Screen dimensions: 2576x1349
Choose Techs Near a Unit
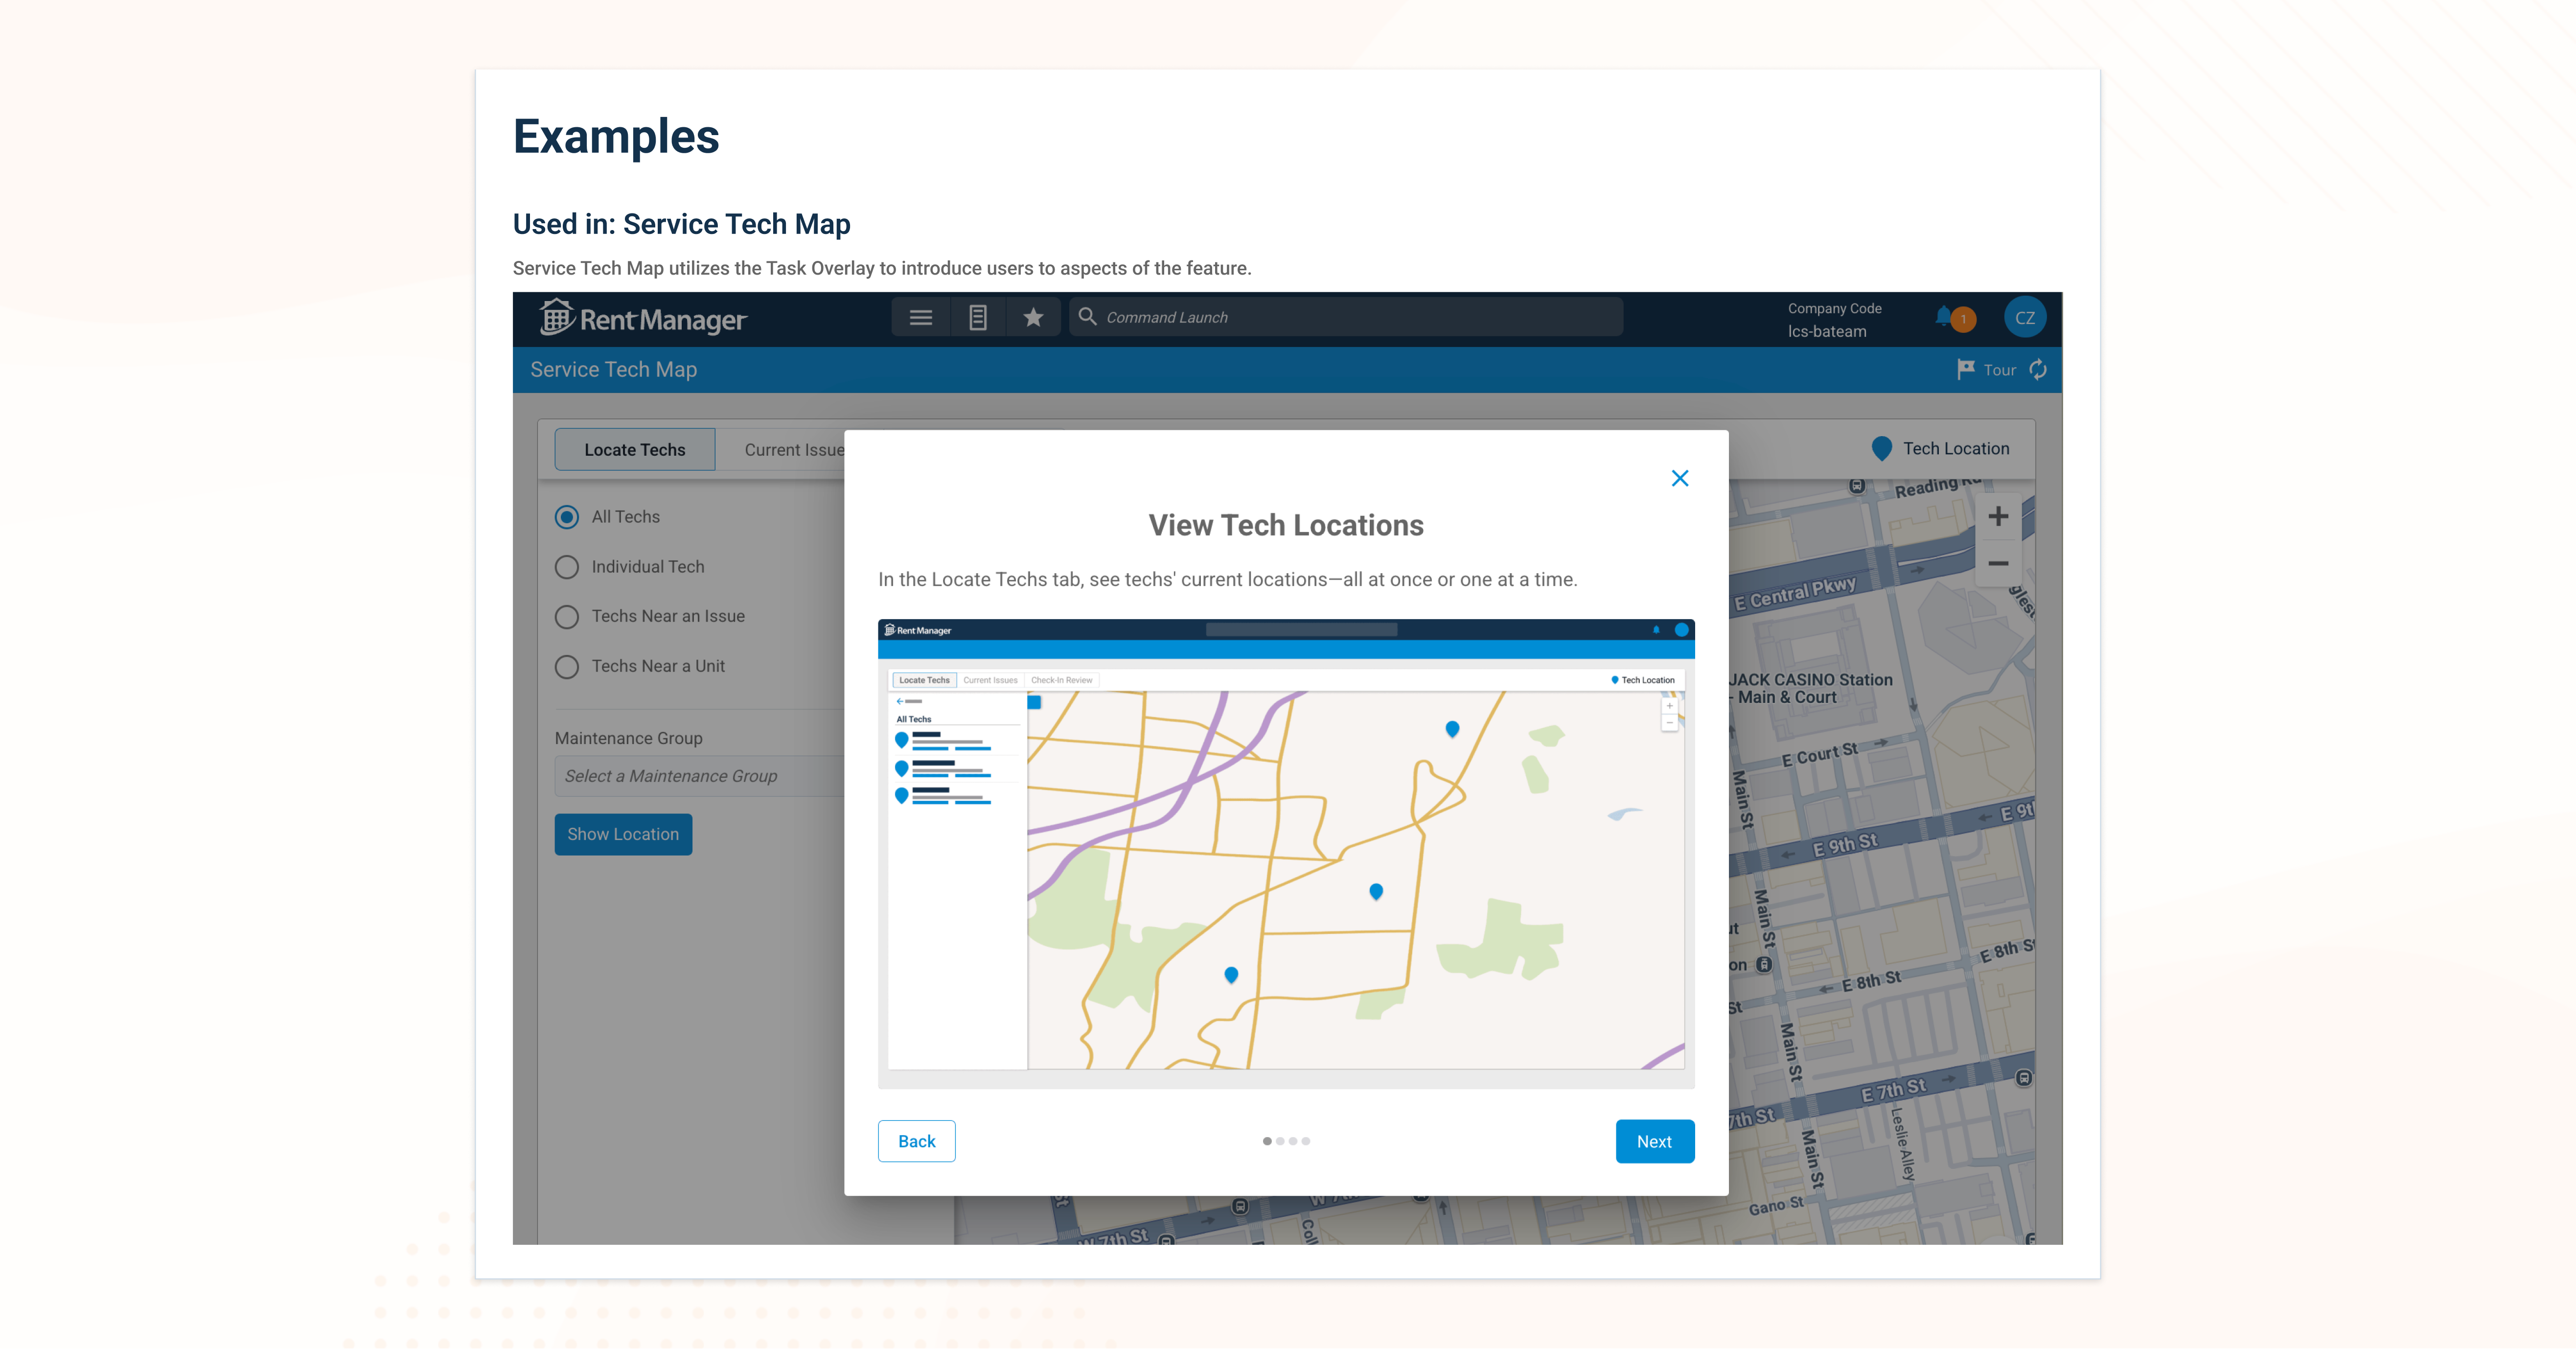tap(567, 667)
